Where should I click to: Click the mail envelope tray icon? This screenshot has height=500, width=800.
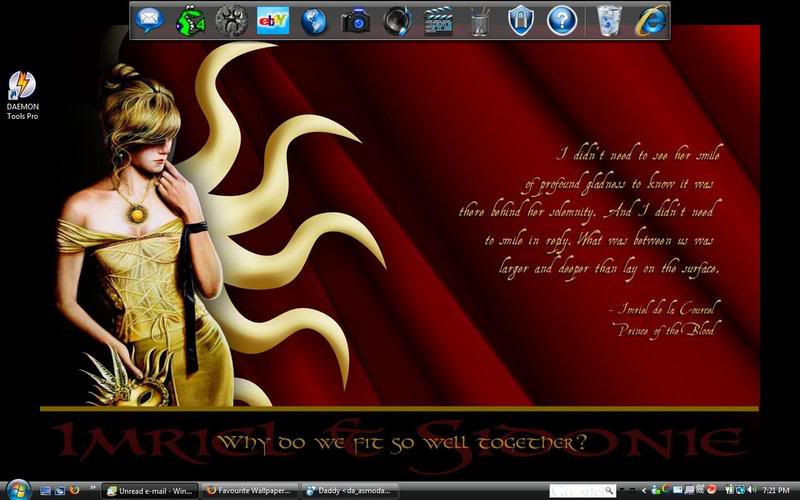coord(677,490)
